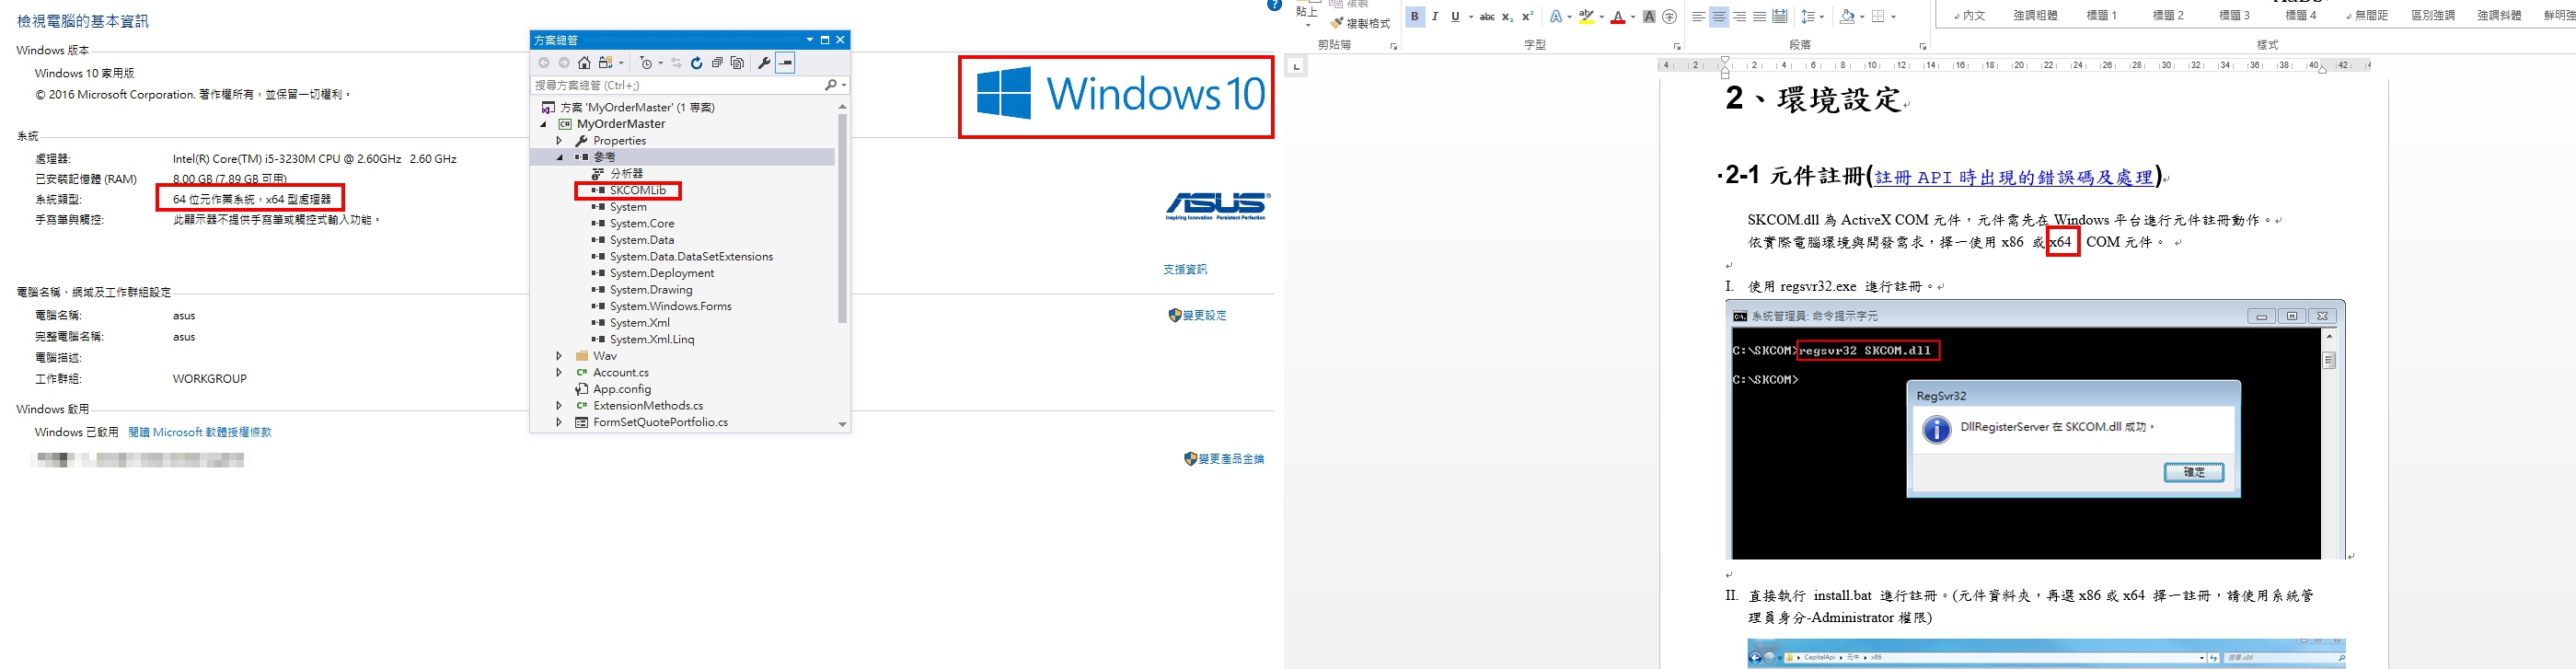
Task: Apply the 強調粗體 style
Action: pyautogui.click(x=2036, y=16)
